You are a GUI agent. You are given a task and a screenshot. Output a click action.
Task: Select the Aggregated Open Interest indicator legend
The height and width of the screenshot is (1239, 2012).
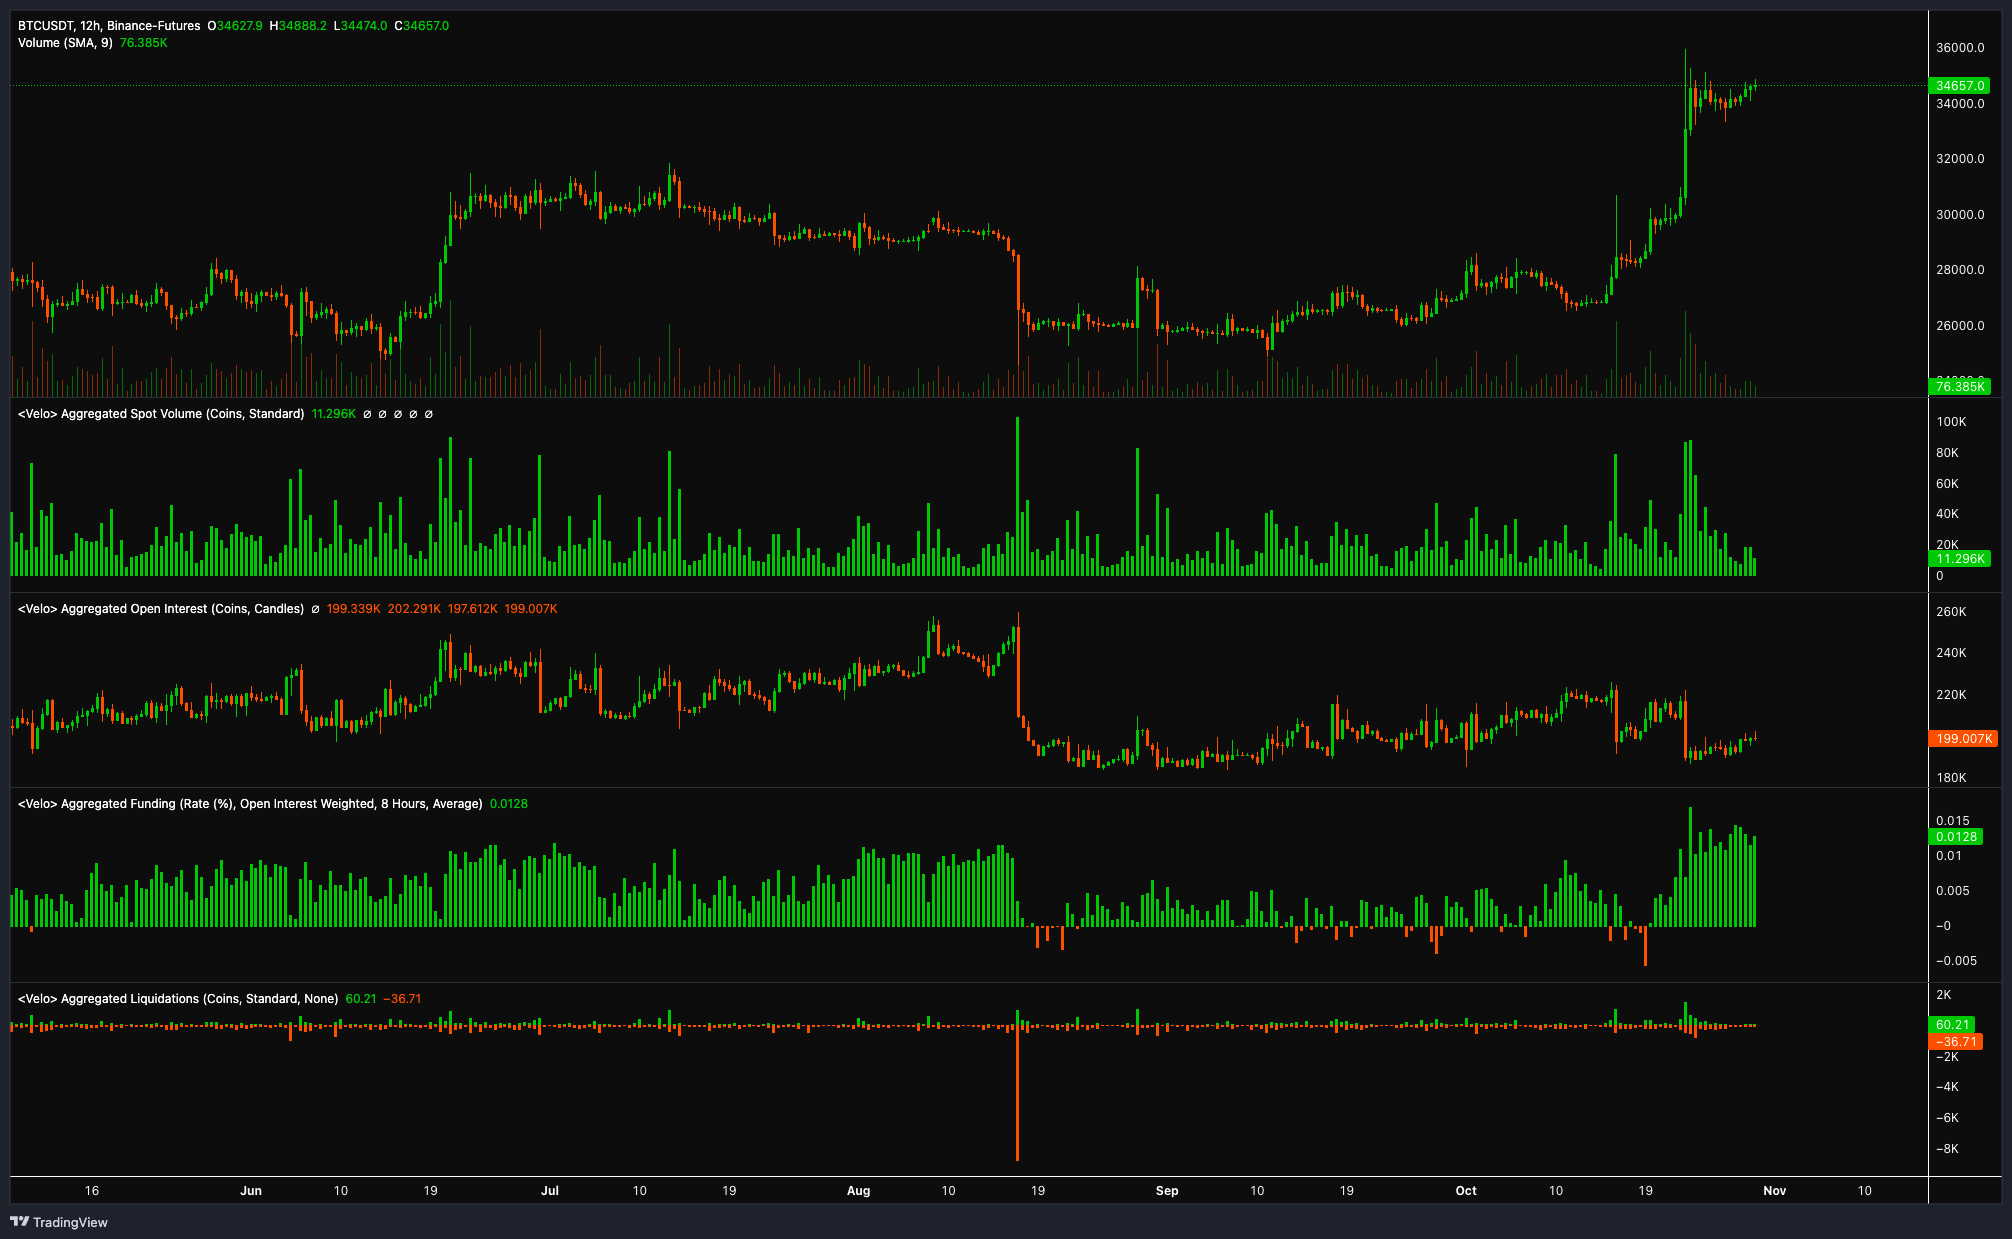tap(161, 608)
